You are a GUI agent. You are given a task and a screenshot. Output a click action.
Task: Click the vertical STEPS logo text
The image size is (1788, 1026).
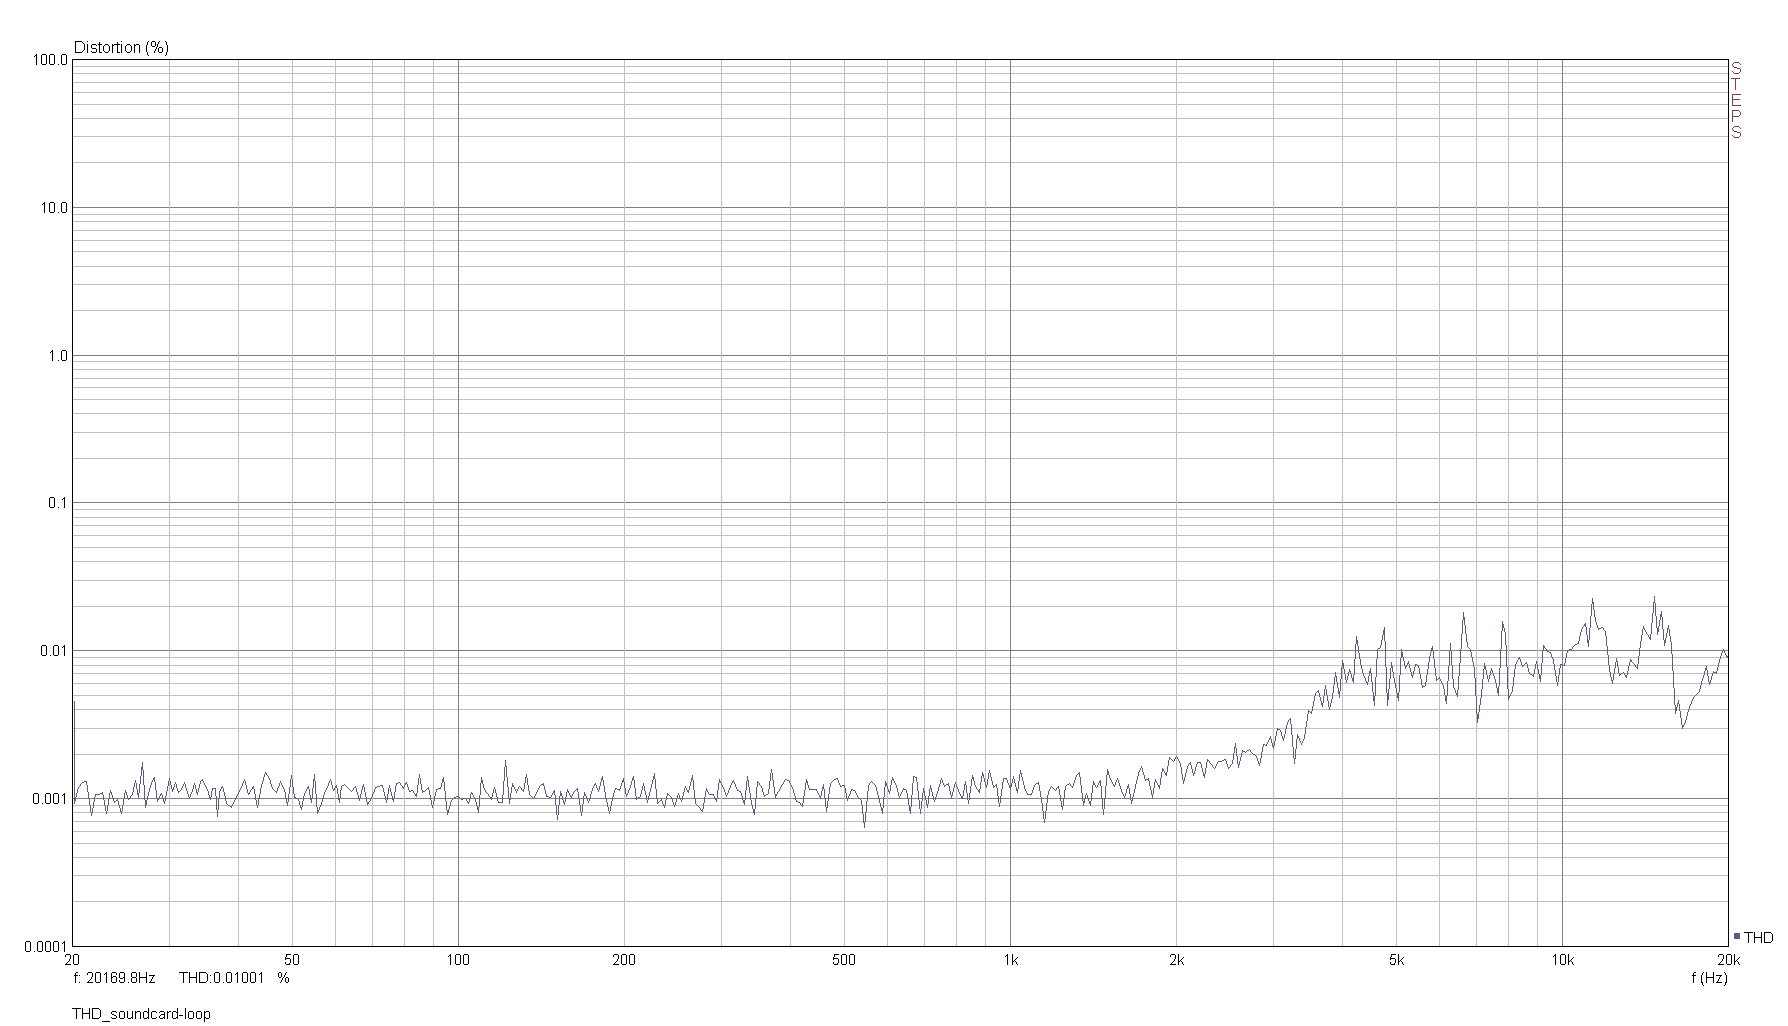click(1737, 100)
